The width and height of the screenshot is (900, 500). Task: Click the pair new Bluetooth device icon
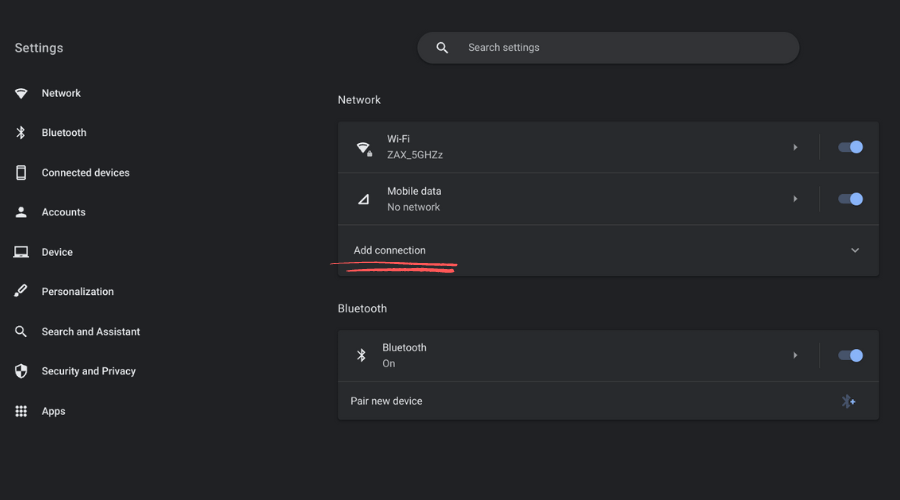tap(848, 401)
